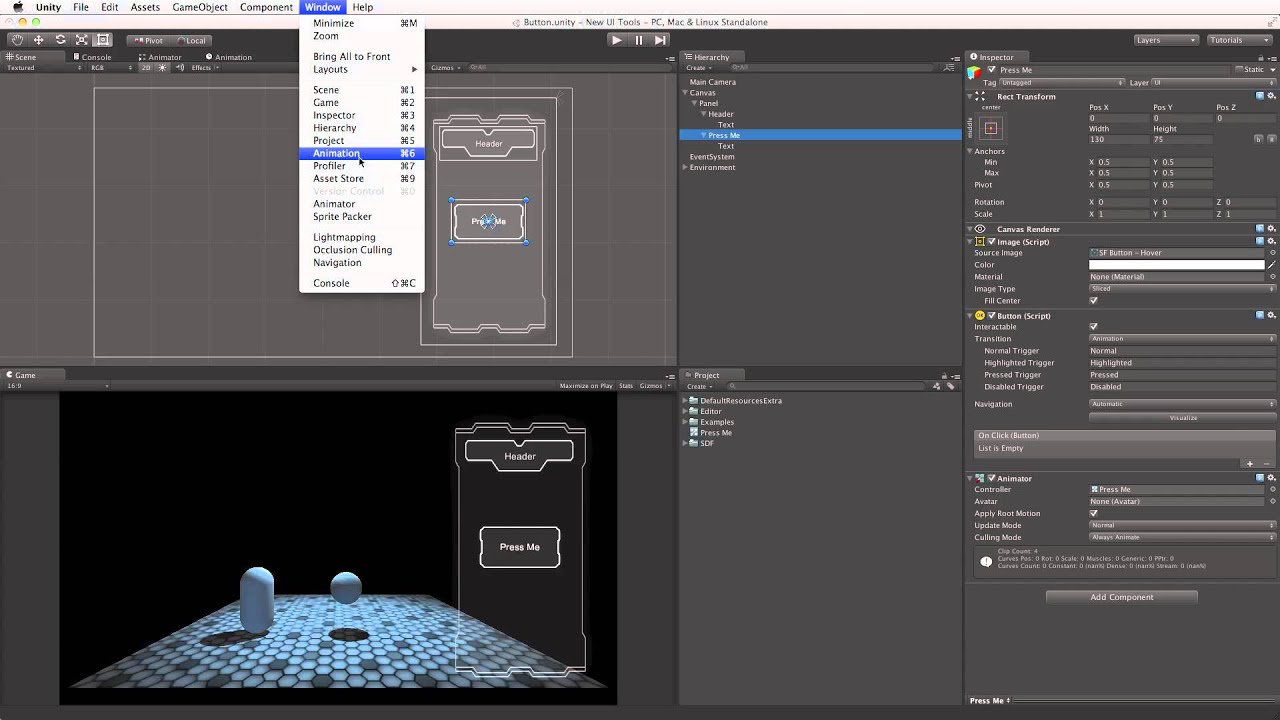Pick Source Image via object selector circle
The width and height of the screenshot is (1280, 720).
pyautogui.click(x=1272, y=253)
